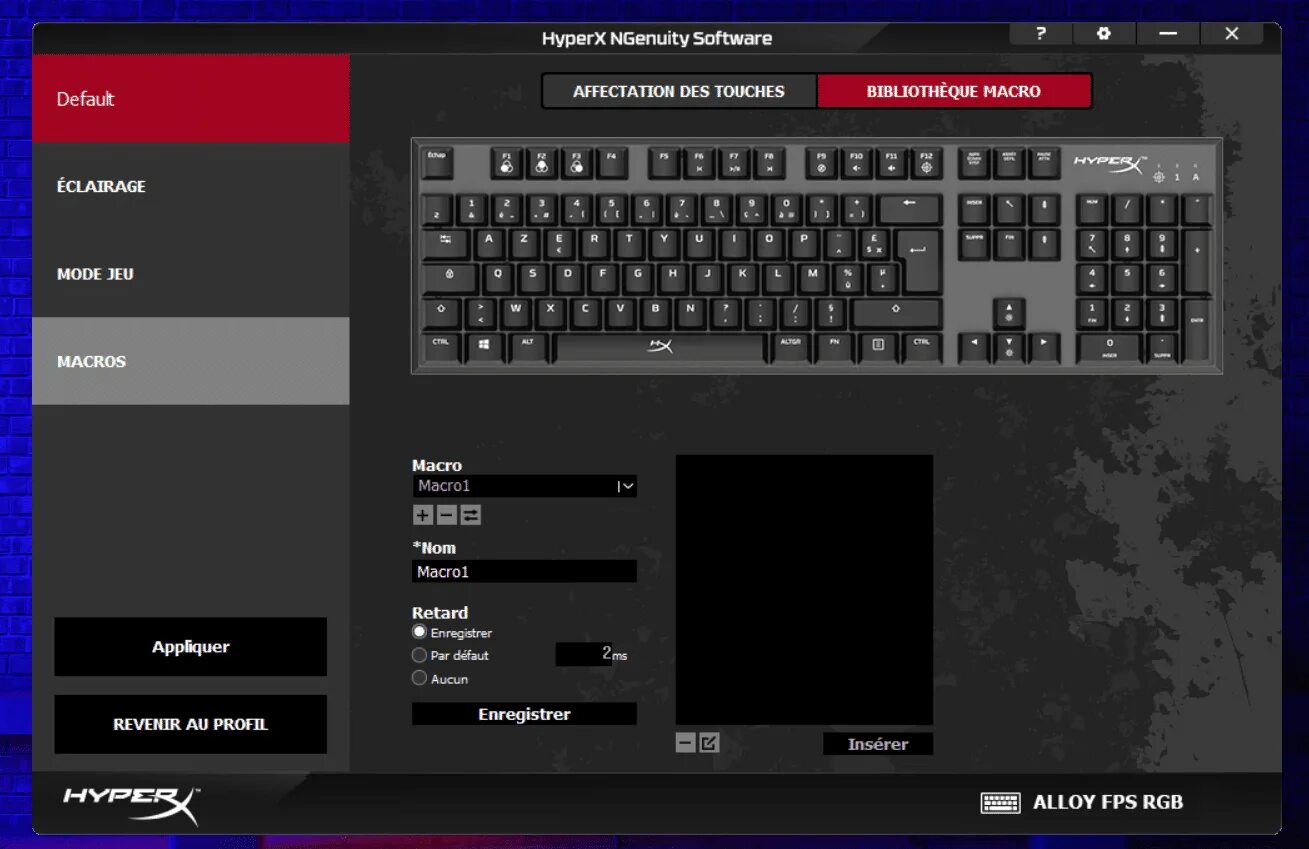The width and height of the screenshot is (1309, 849).
Task: Open the Mode jeu section
Action: pyautogui.click(x=191, y=274)
